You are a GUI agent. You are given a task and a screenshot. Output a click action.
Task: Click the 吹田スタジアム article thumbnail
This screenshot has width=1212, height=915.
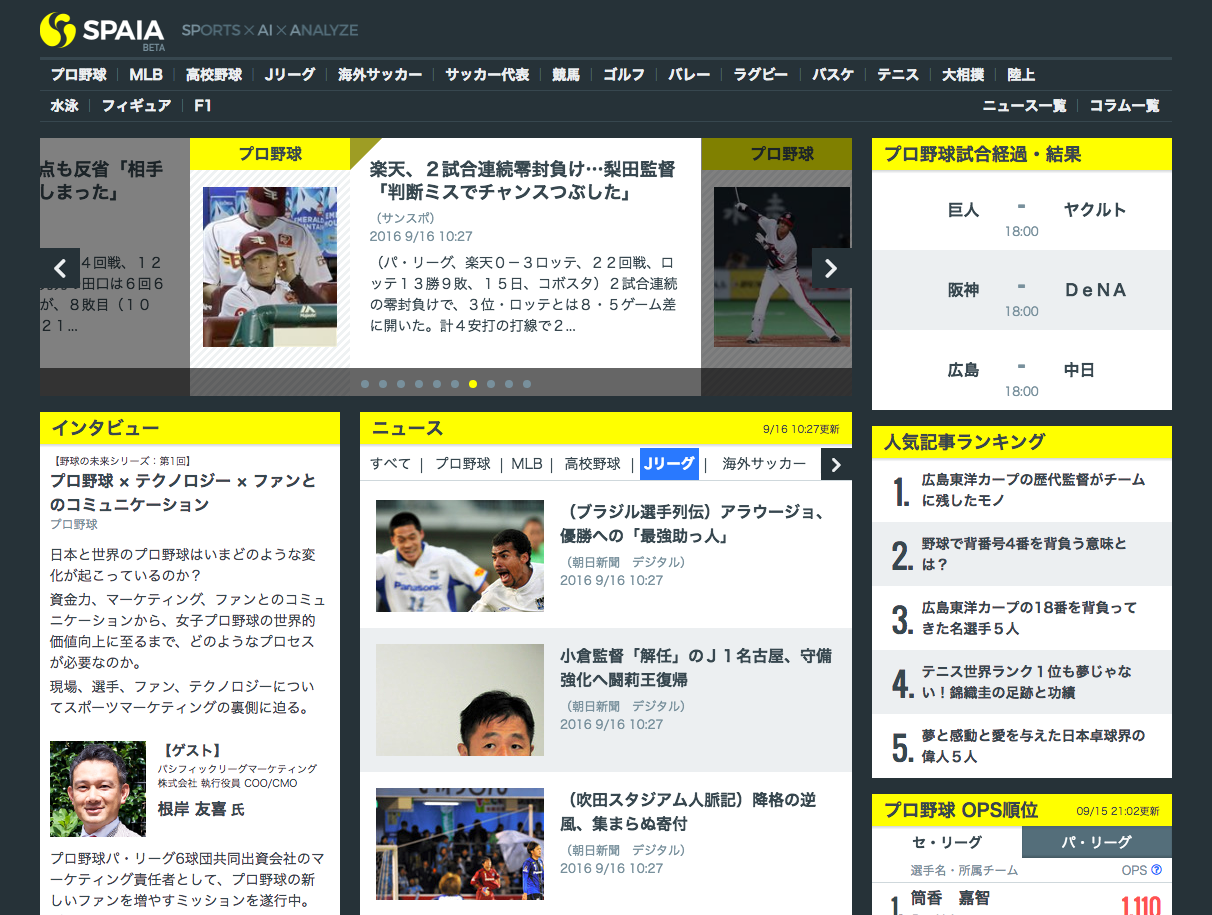460,844
